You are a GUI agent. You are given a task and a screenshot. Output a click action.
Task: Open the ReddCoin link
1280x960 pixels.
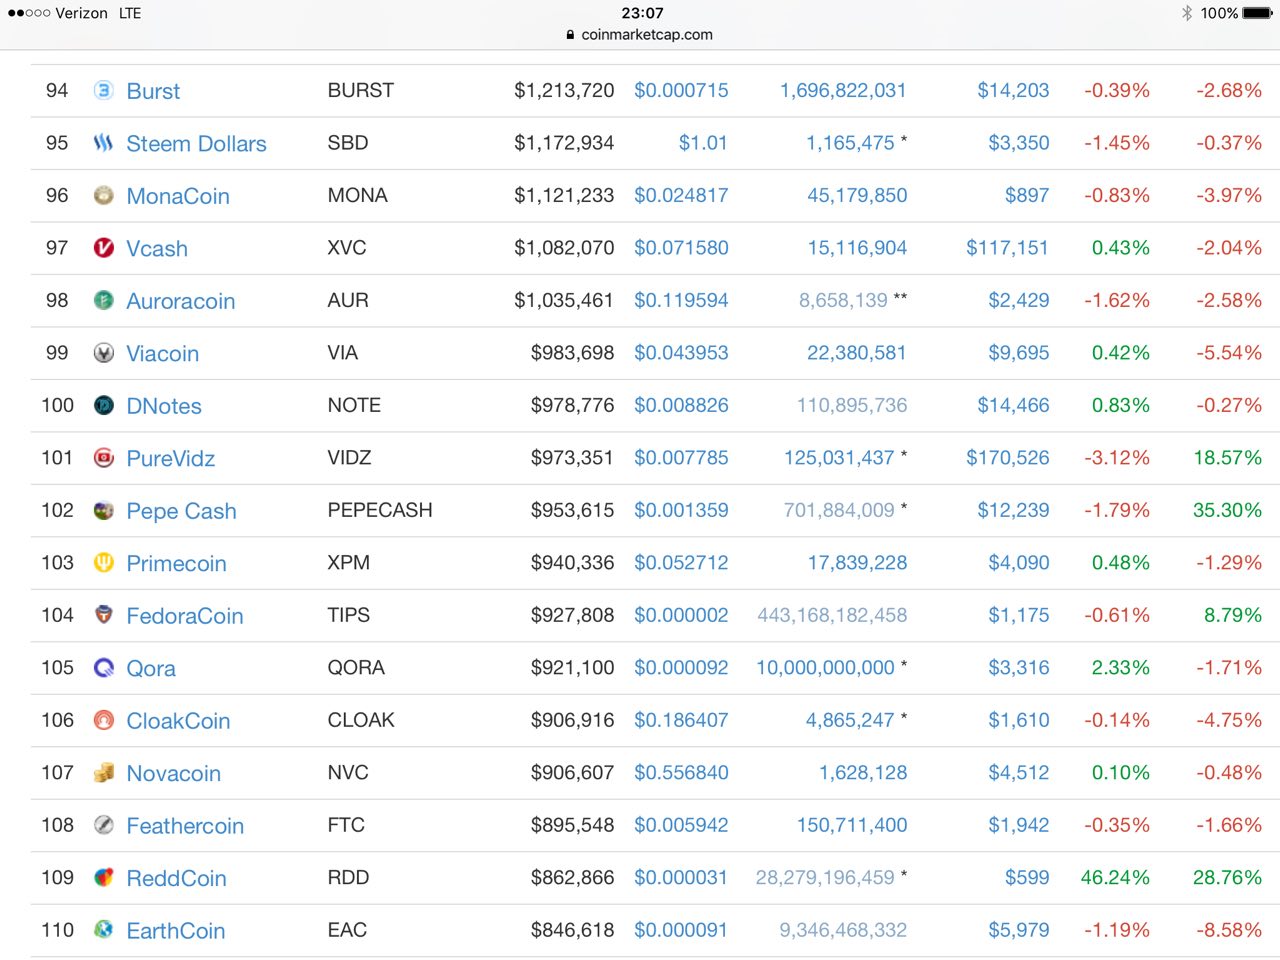coord(176,879)
